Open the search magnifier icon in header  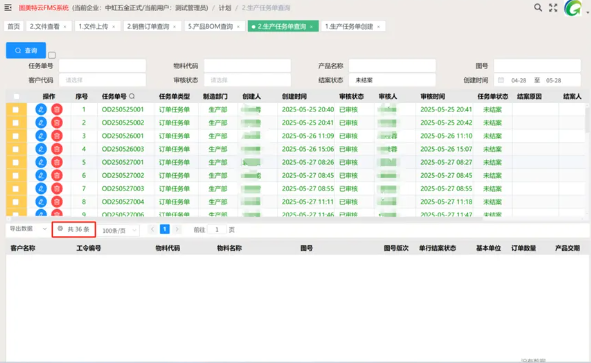538,8
